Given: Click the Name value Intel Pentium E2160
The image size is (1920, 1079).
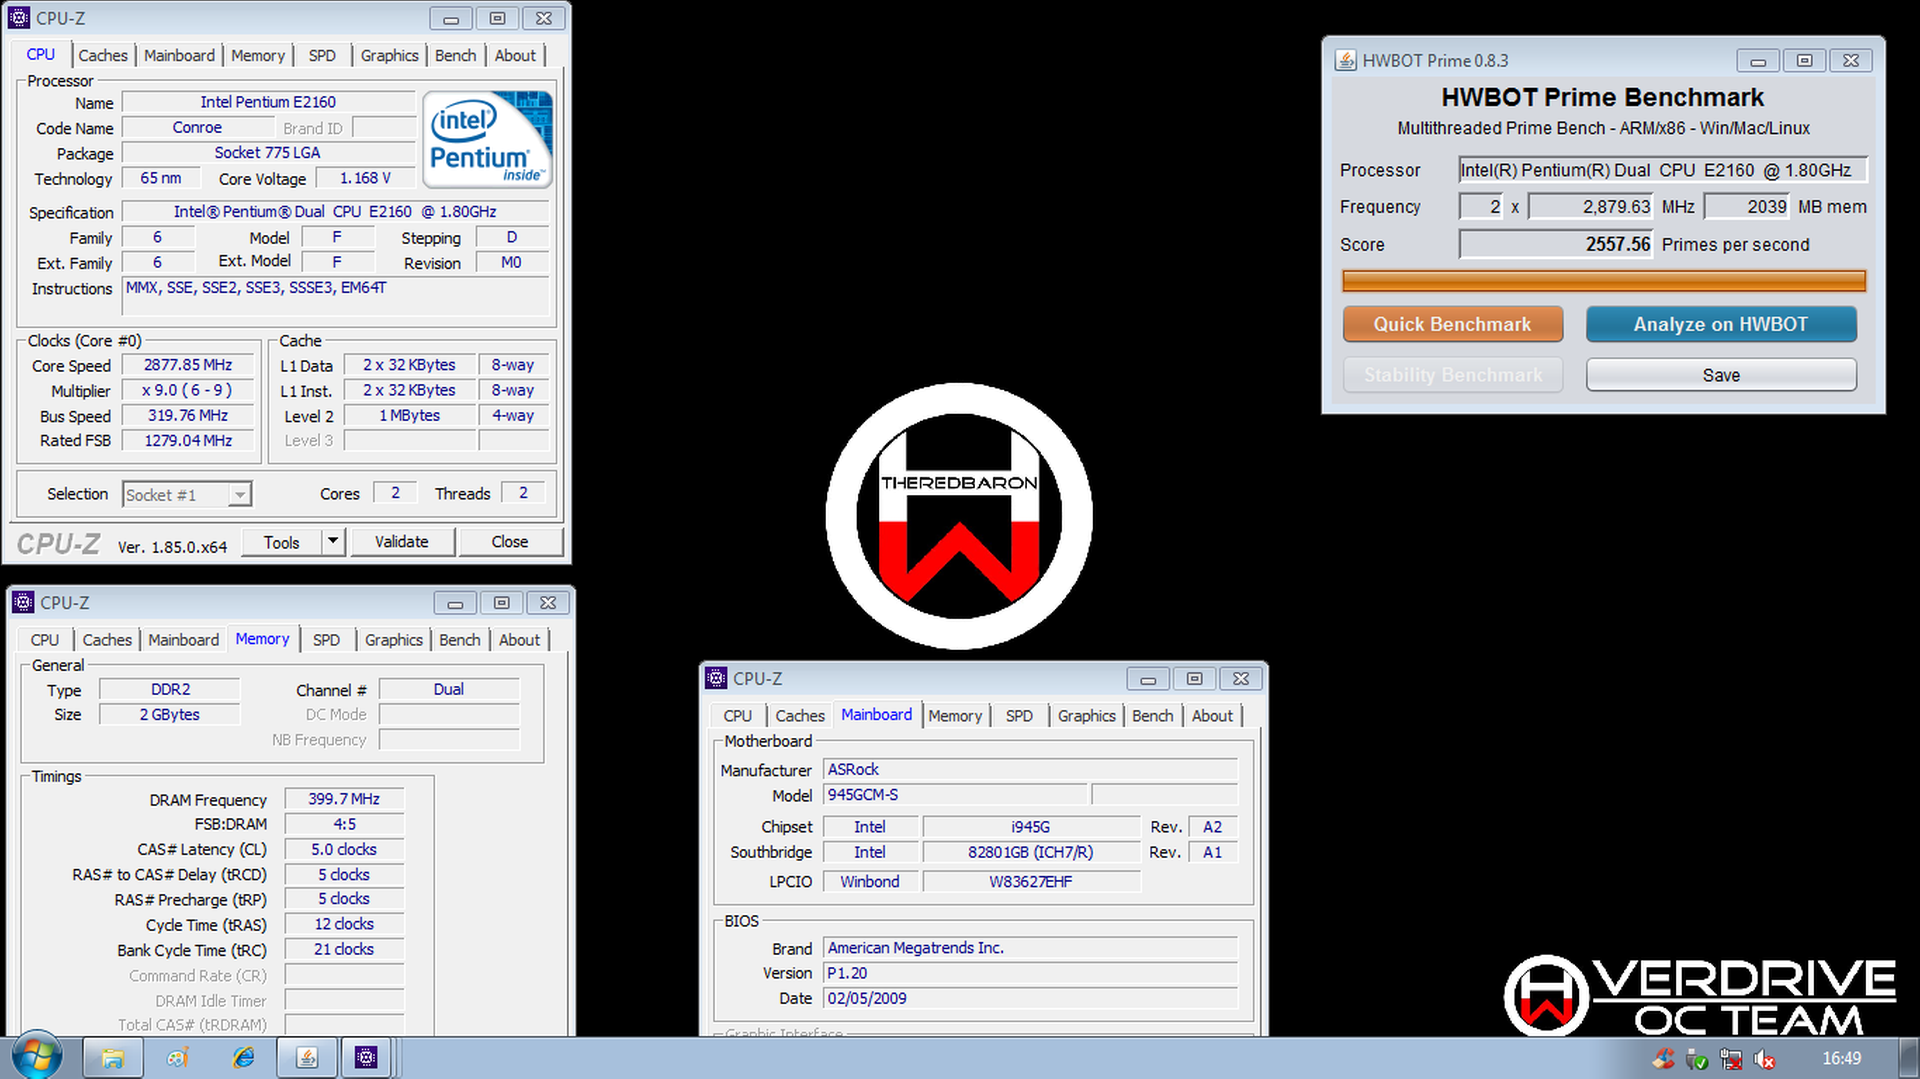Looking at the screenshot, I should 268,102.
